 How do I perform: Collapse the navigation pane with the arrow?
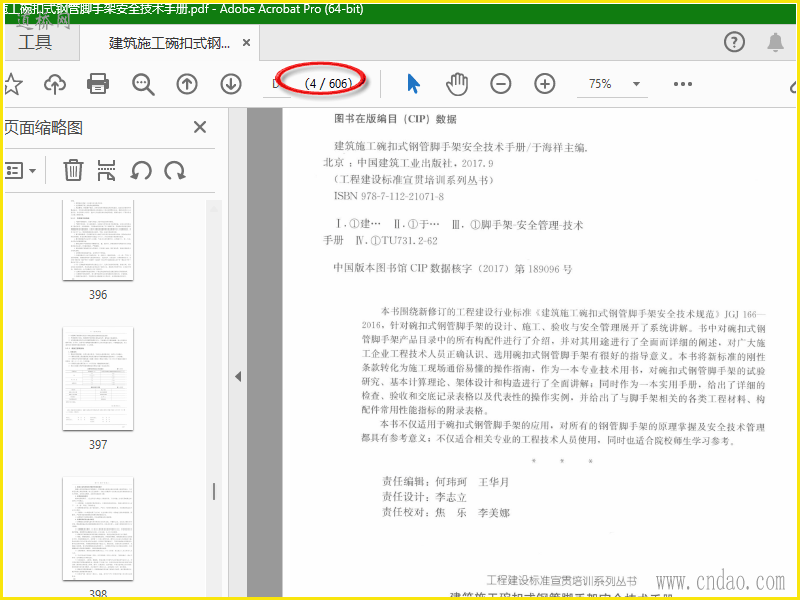click(x=238, y=377)
